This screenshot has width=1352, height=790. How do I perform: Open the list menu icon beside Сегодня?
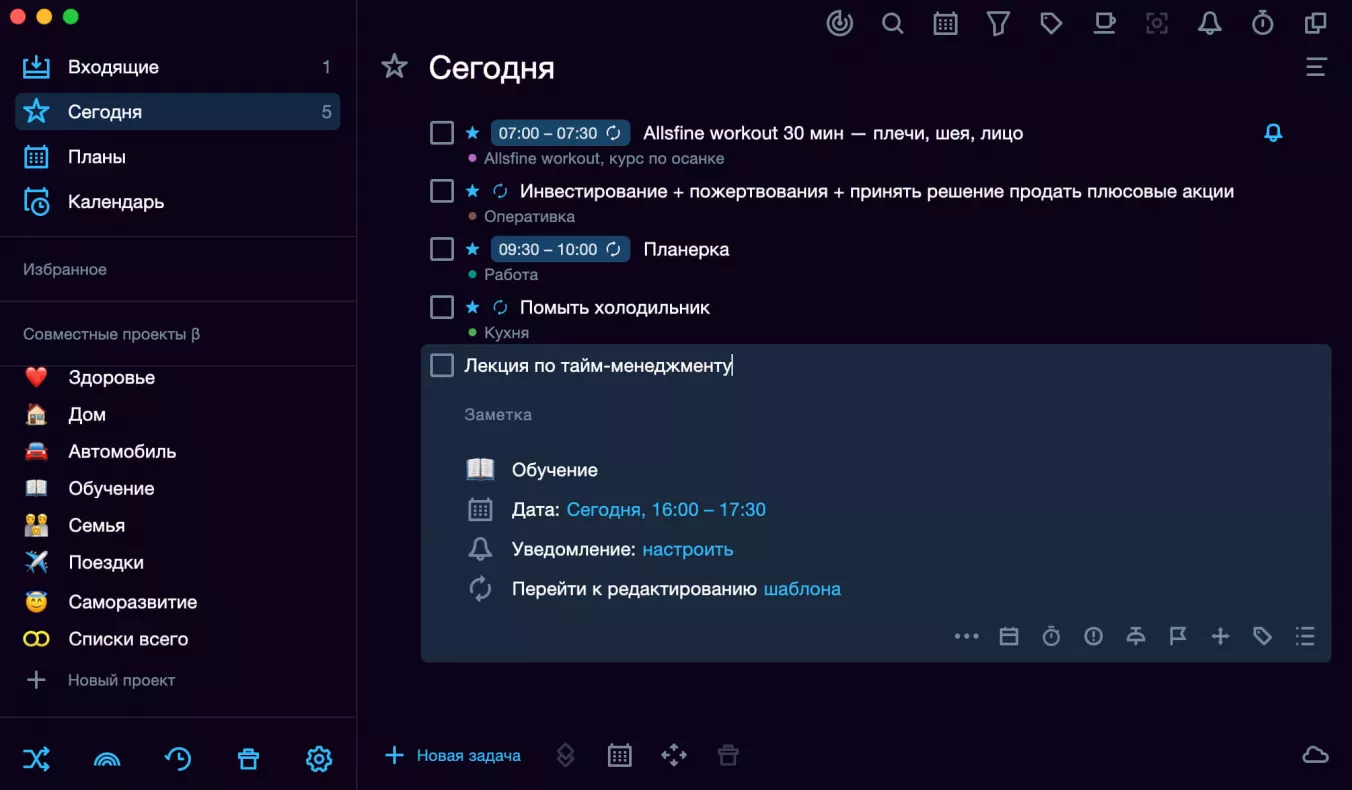pos(1316,67)
